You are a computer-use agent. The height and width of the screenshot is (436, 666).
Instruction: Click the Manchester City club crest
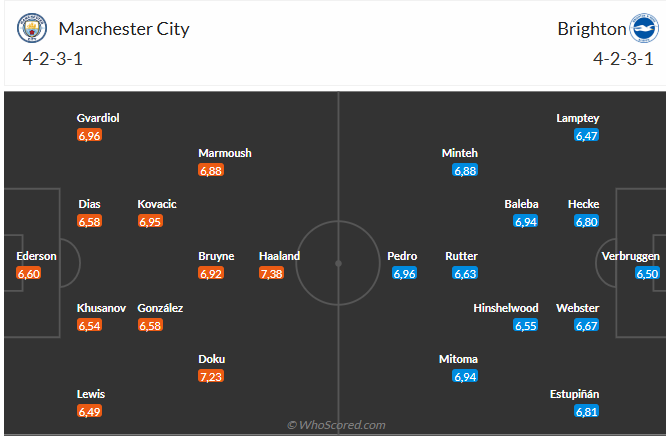click(32, 28)
